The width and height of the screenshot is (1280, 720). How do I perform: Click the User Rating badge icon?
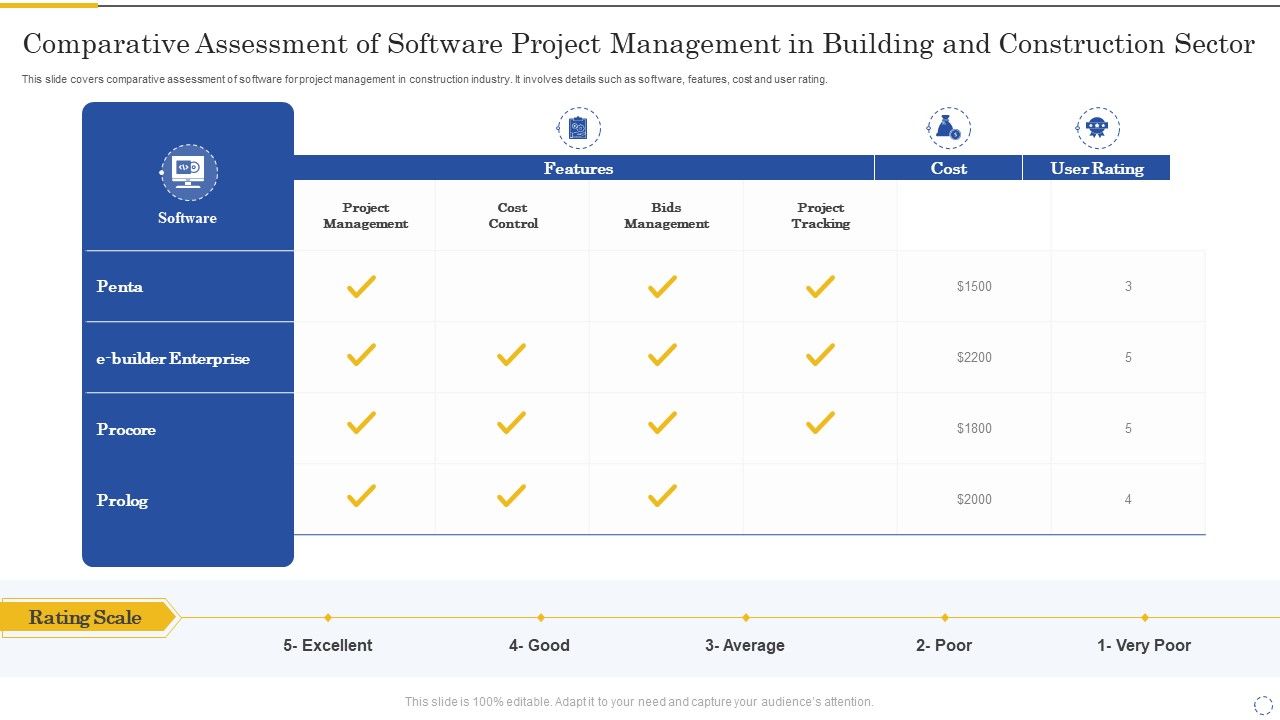coord(1097,128)
